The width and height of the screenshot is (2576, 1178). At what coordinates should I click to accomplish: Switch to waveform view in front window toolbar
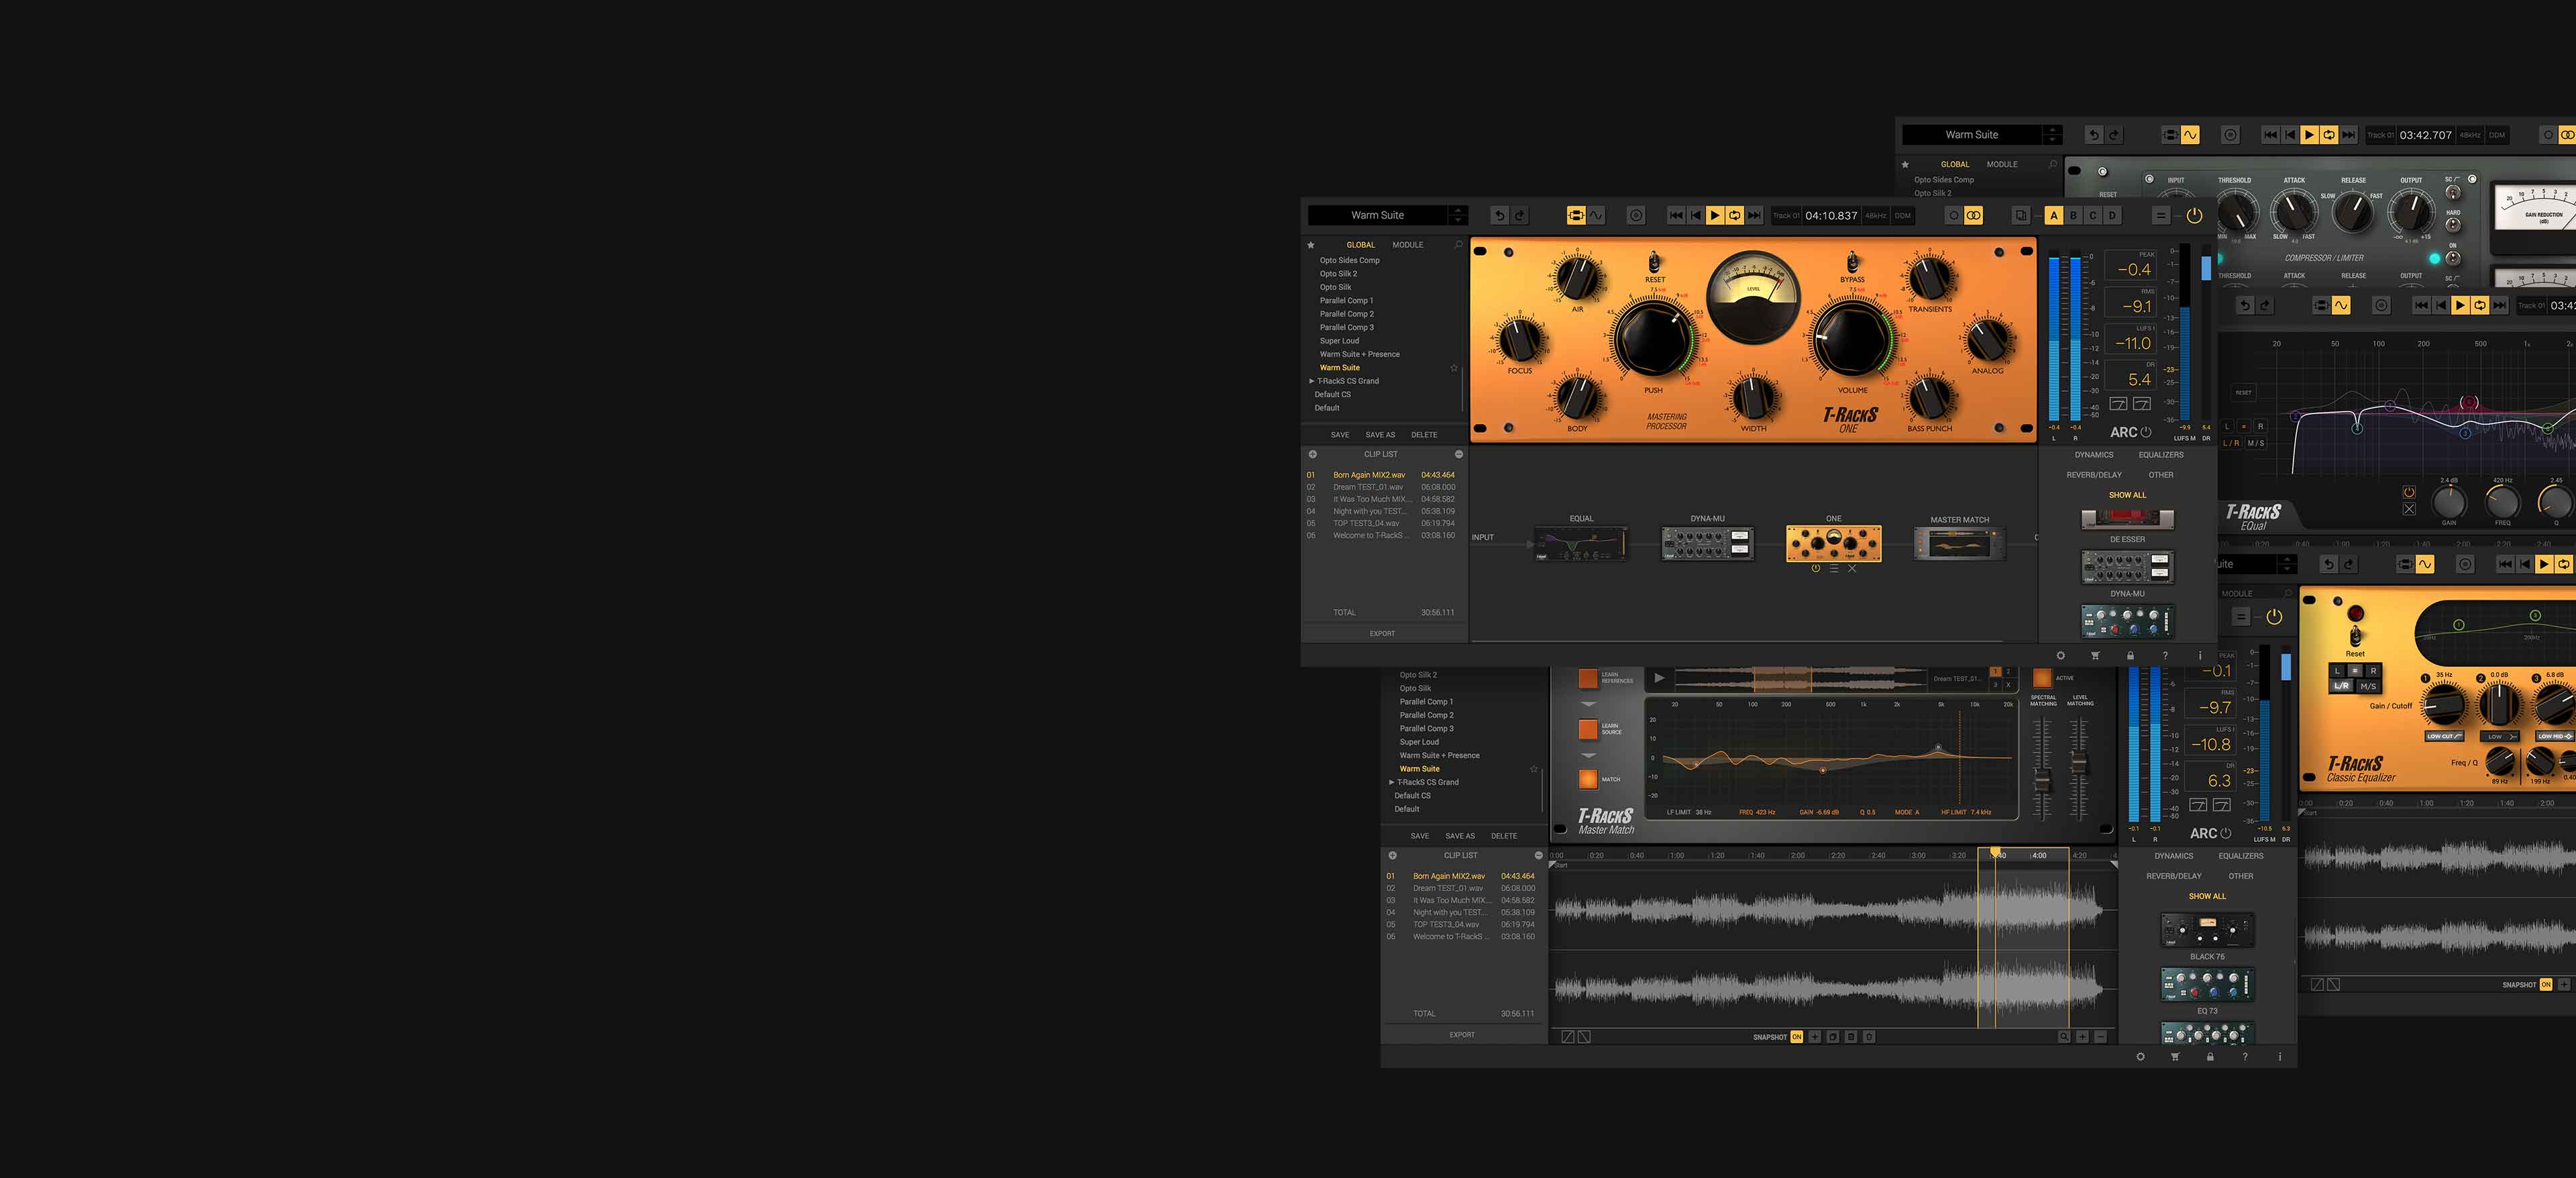[1596, 215]
